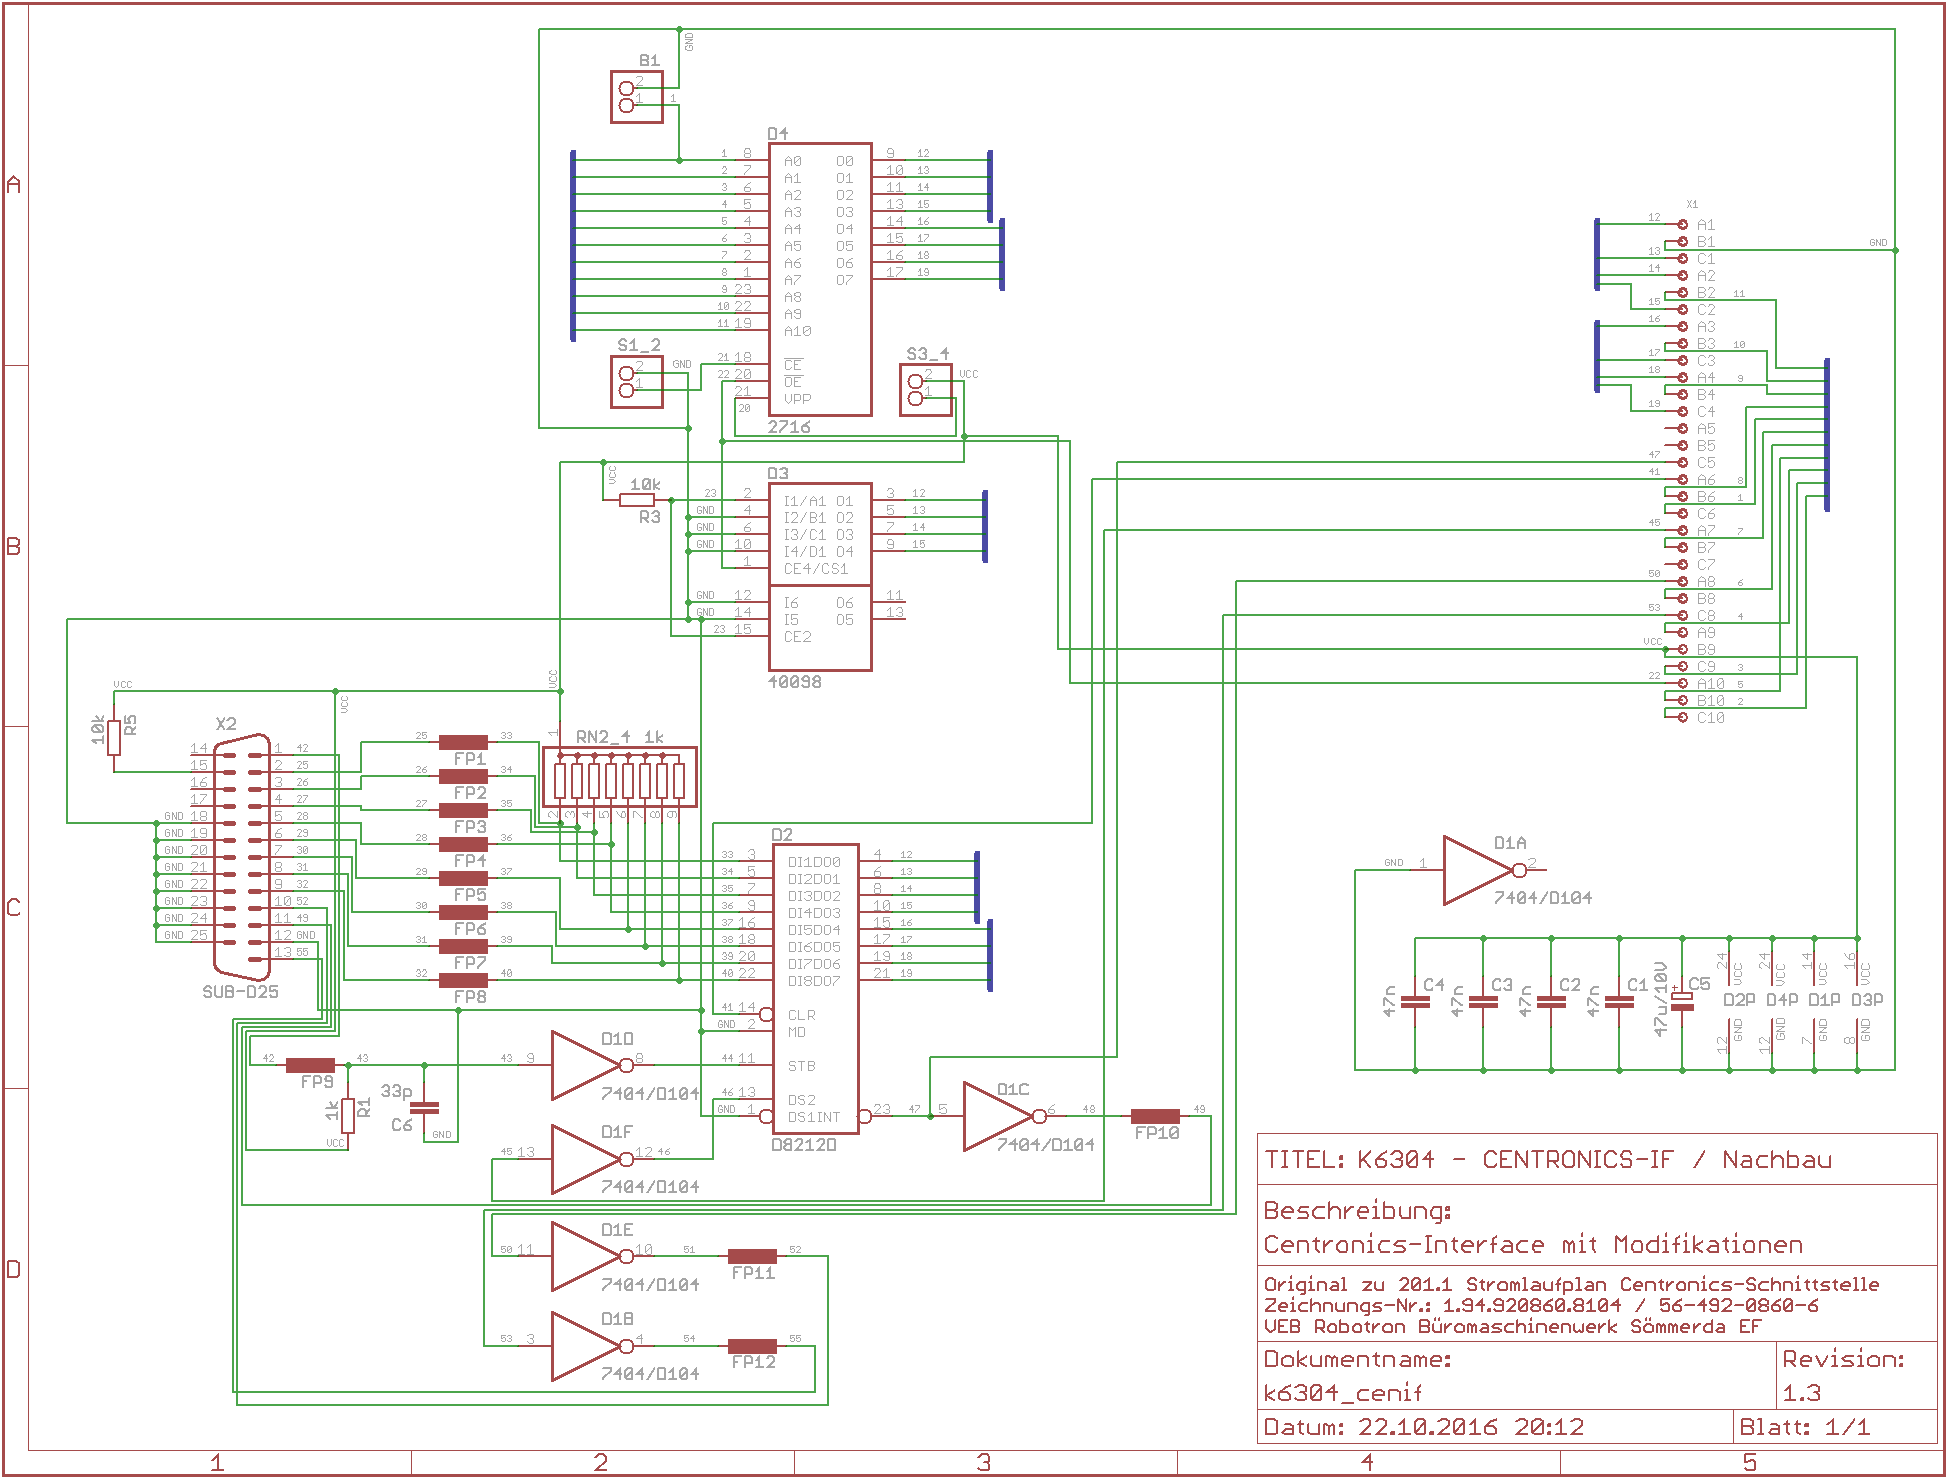Select the D2 D8212D latch chip symbol
Screen dimensions: 1947x1479
(815, 989)
